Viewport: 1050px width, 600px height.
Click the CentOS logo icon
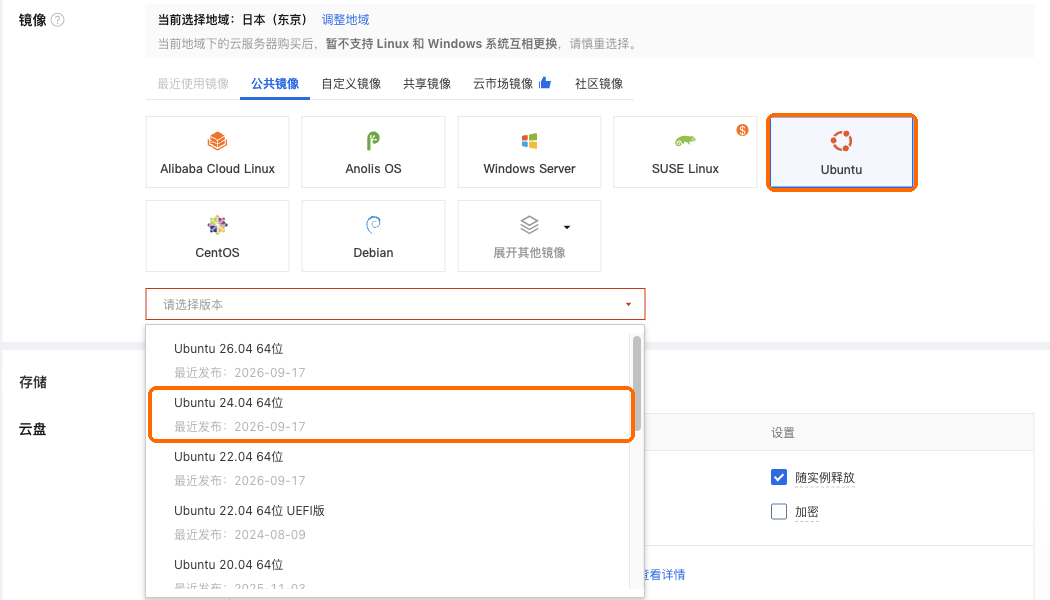[x=217, y=225]
